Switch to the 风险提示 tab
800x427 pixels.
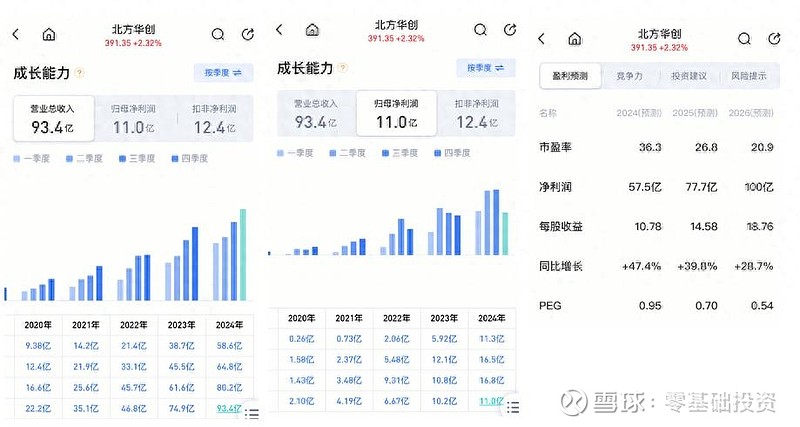click(x=748, y=76)
